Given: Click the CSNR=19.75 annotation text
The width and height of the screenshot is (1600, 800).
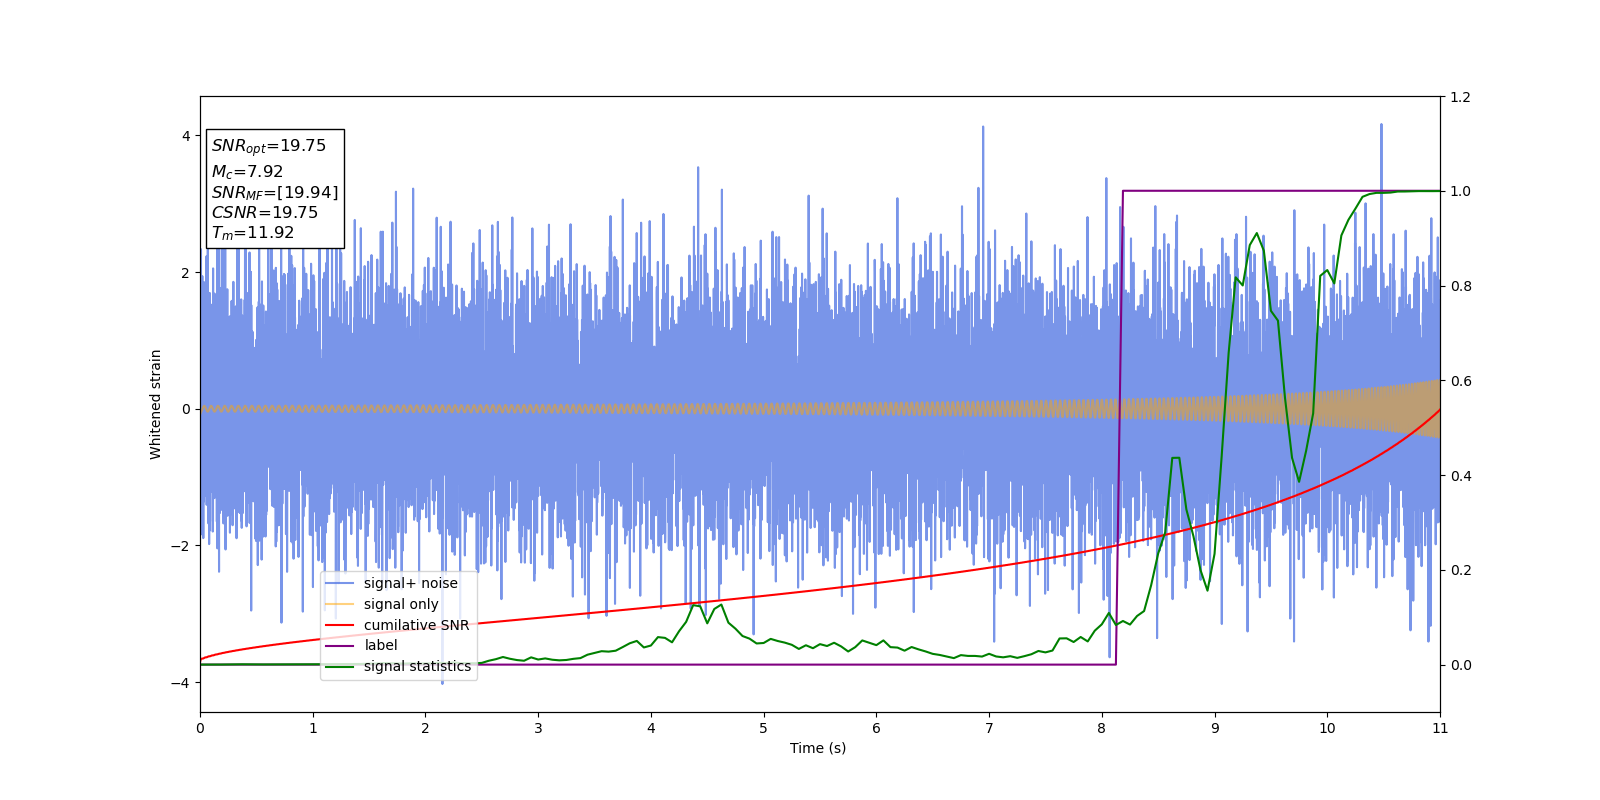Looking at the screenshot, I should click(265, 213).
